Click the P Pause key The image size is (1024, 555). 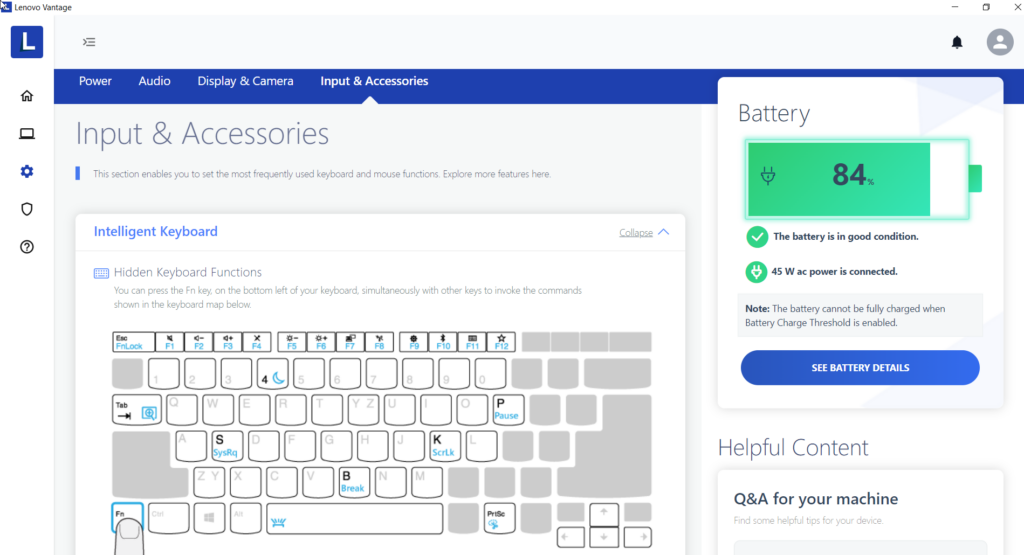[508, 410]
